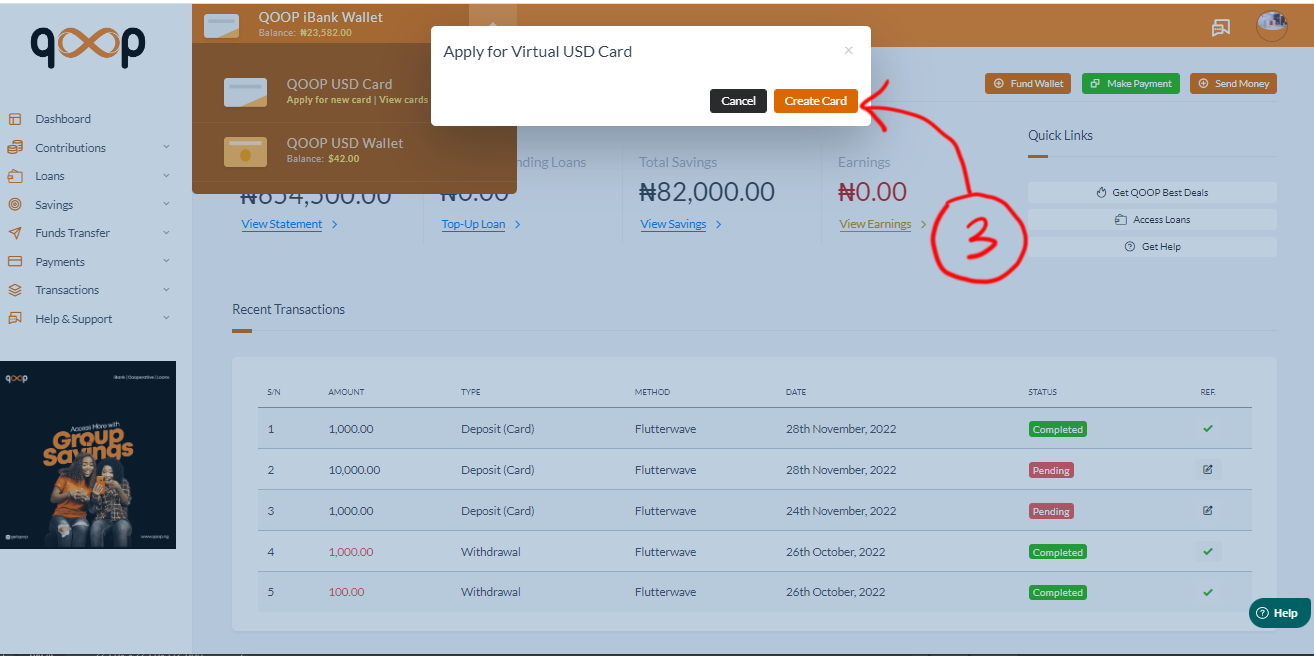Open the user profile avatar
1314x656 pixels.
[1271, 26]
